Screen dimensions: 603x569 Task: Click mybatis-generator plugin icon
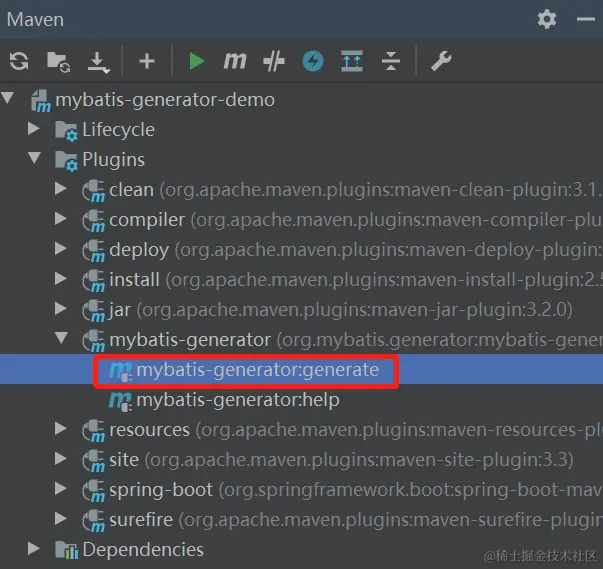93,341
